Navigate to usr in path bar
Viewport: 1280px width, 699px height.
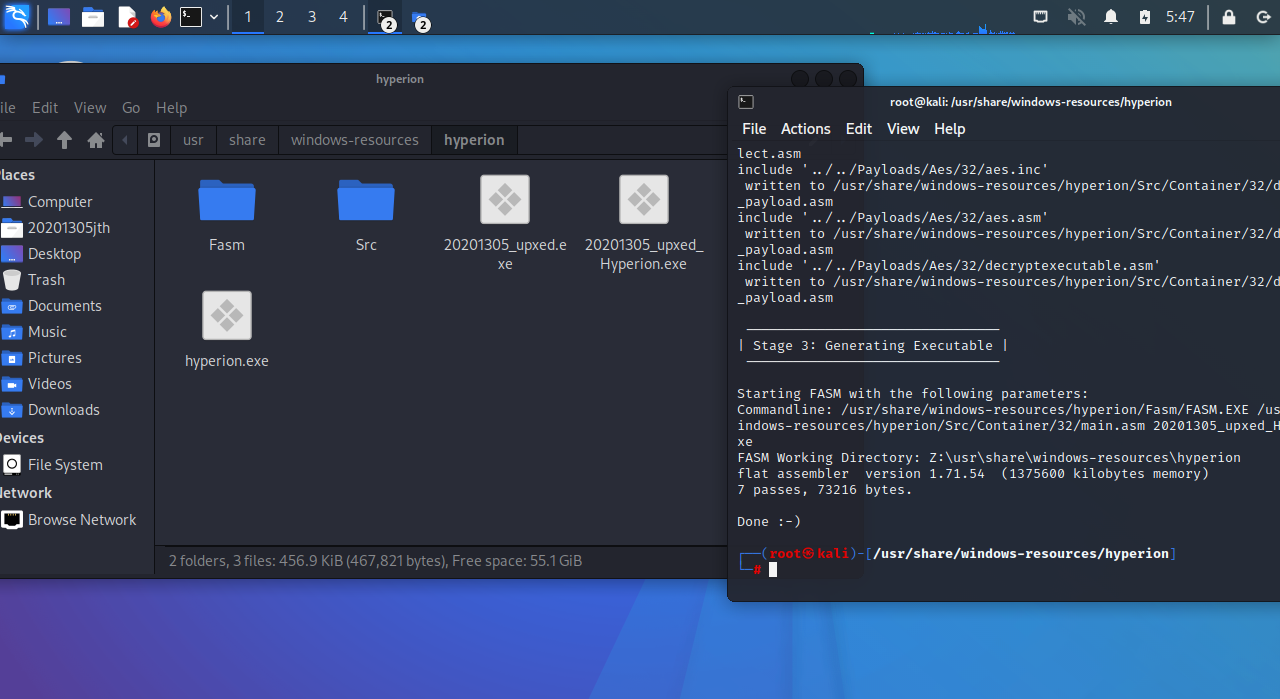(193, 140)
